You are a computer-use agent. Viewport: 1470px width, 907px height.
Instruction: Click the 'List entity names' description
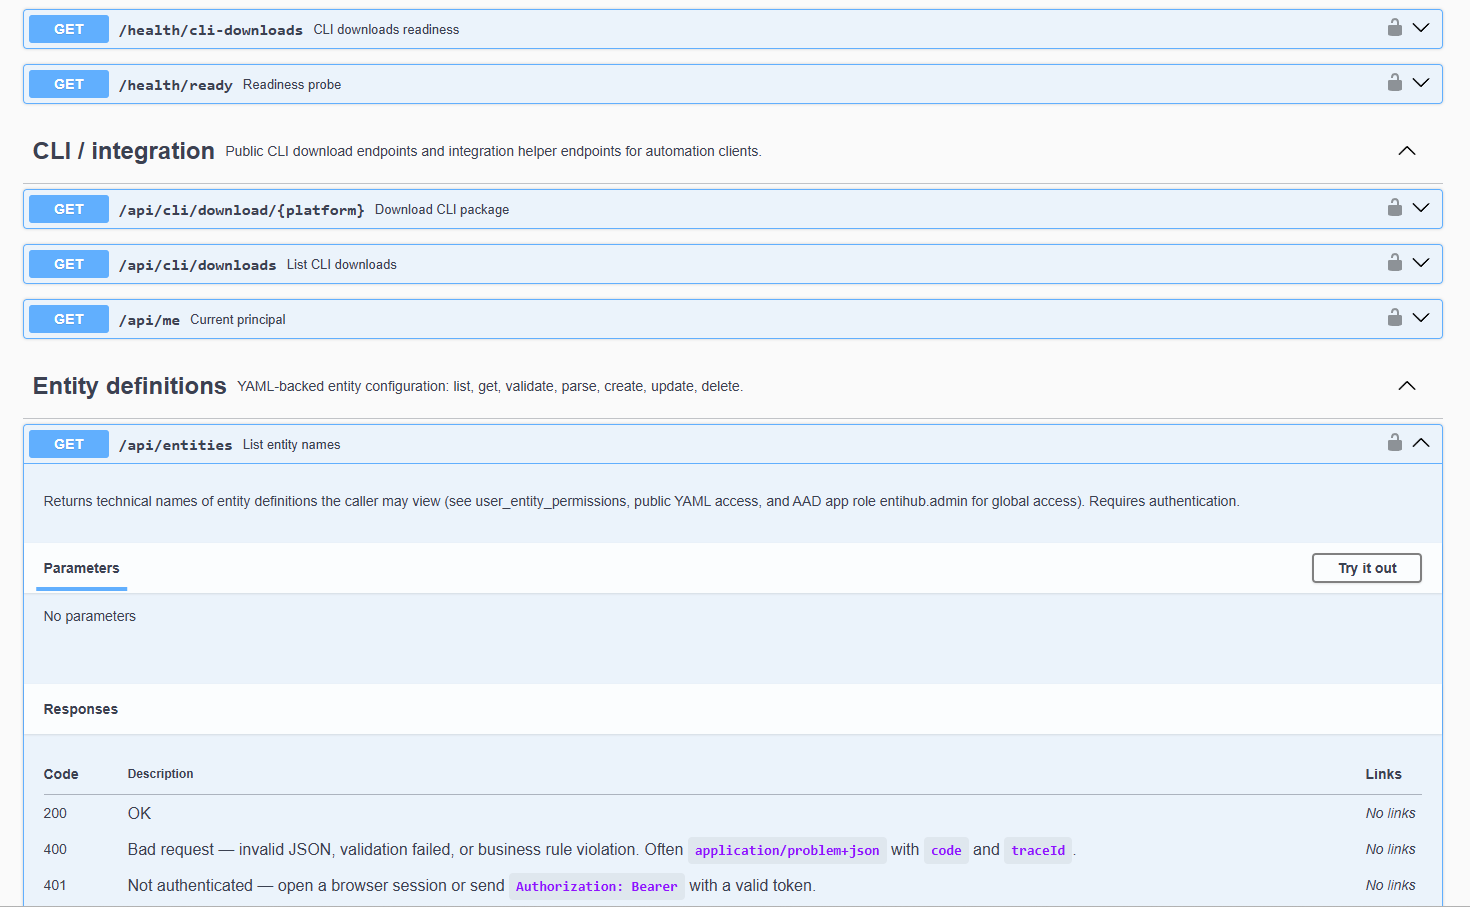[291, 444]
